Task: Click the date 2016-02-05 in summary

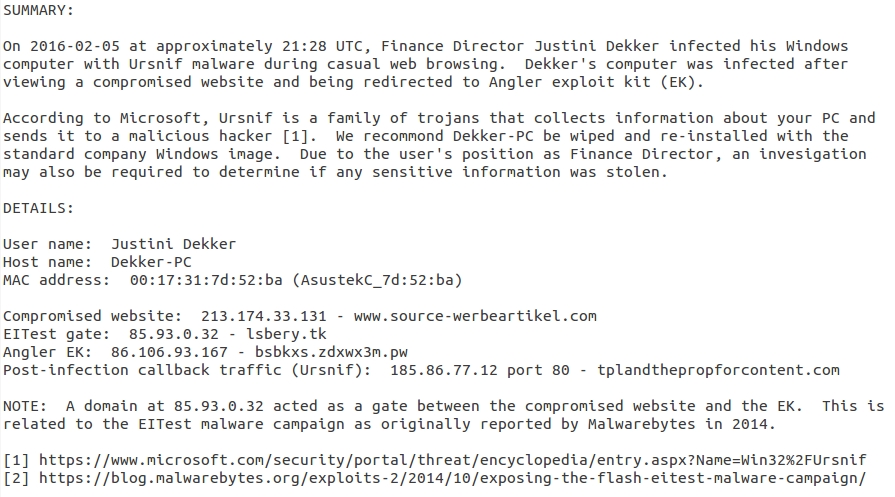Action: (x=74, y=46)
